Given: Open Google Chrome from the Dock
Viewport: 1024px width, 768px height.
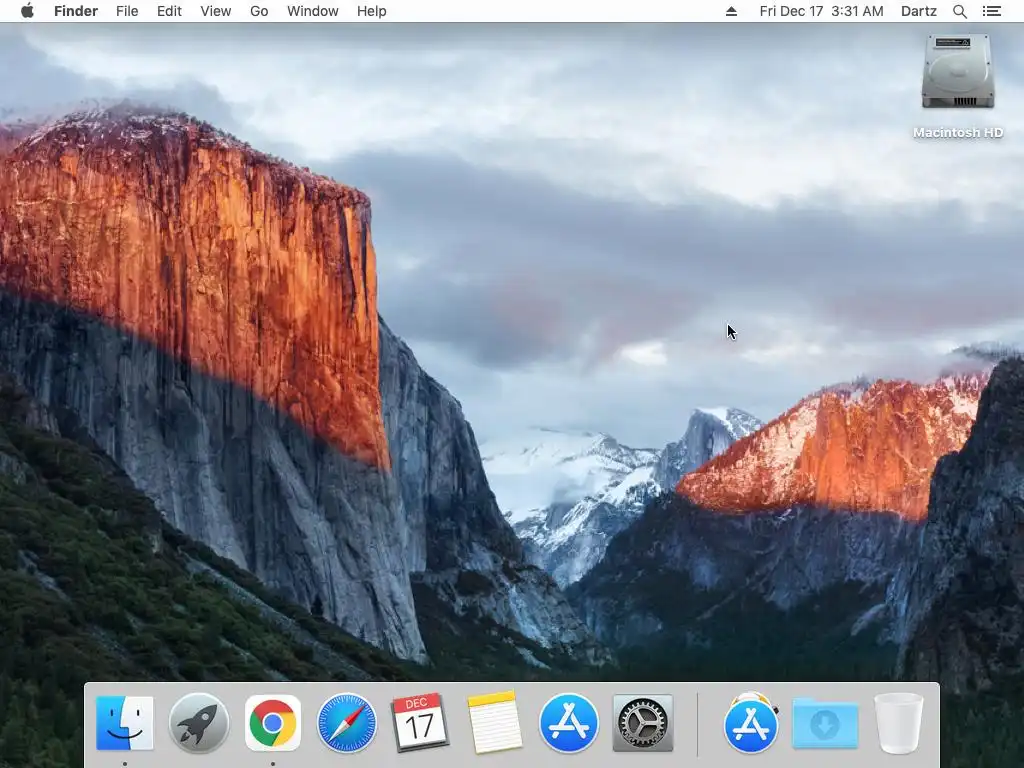Looking at the screenshot, I should tap(273, 723).
